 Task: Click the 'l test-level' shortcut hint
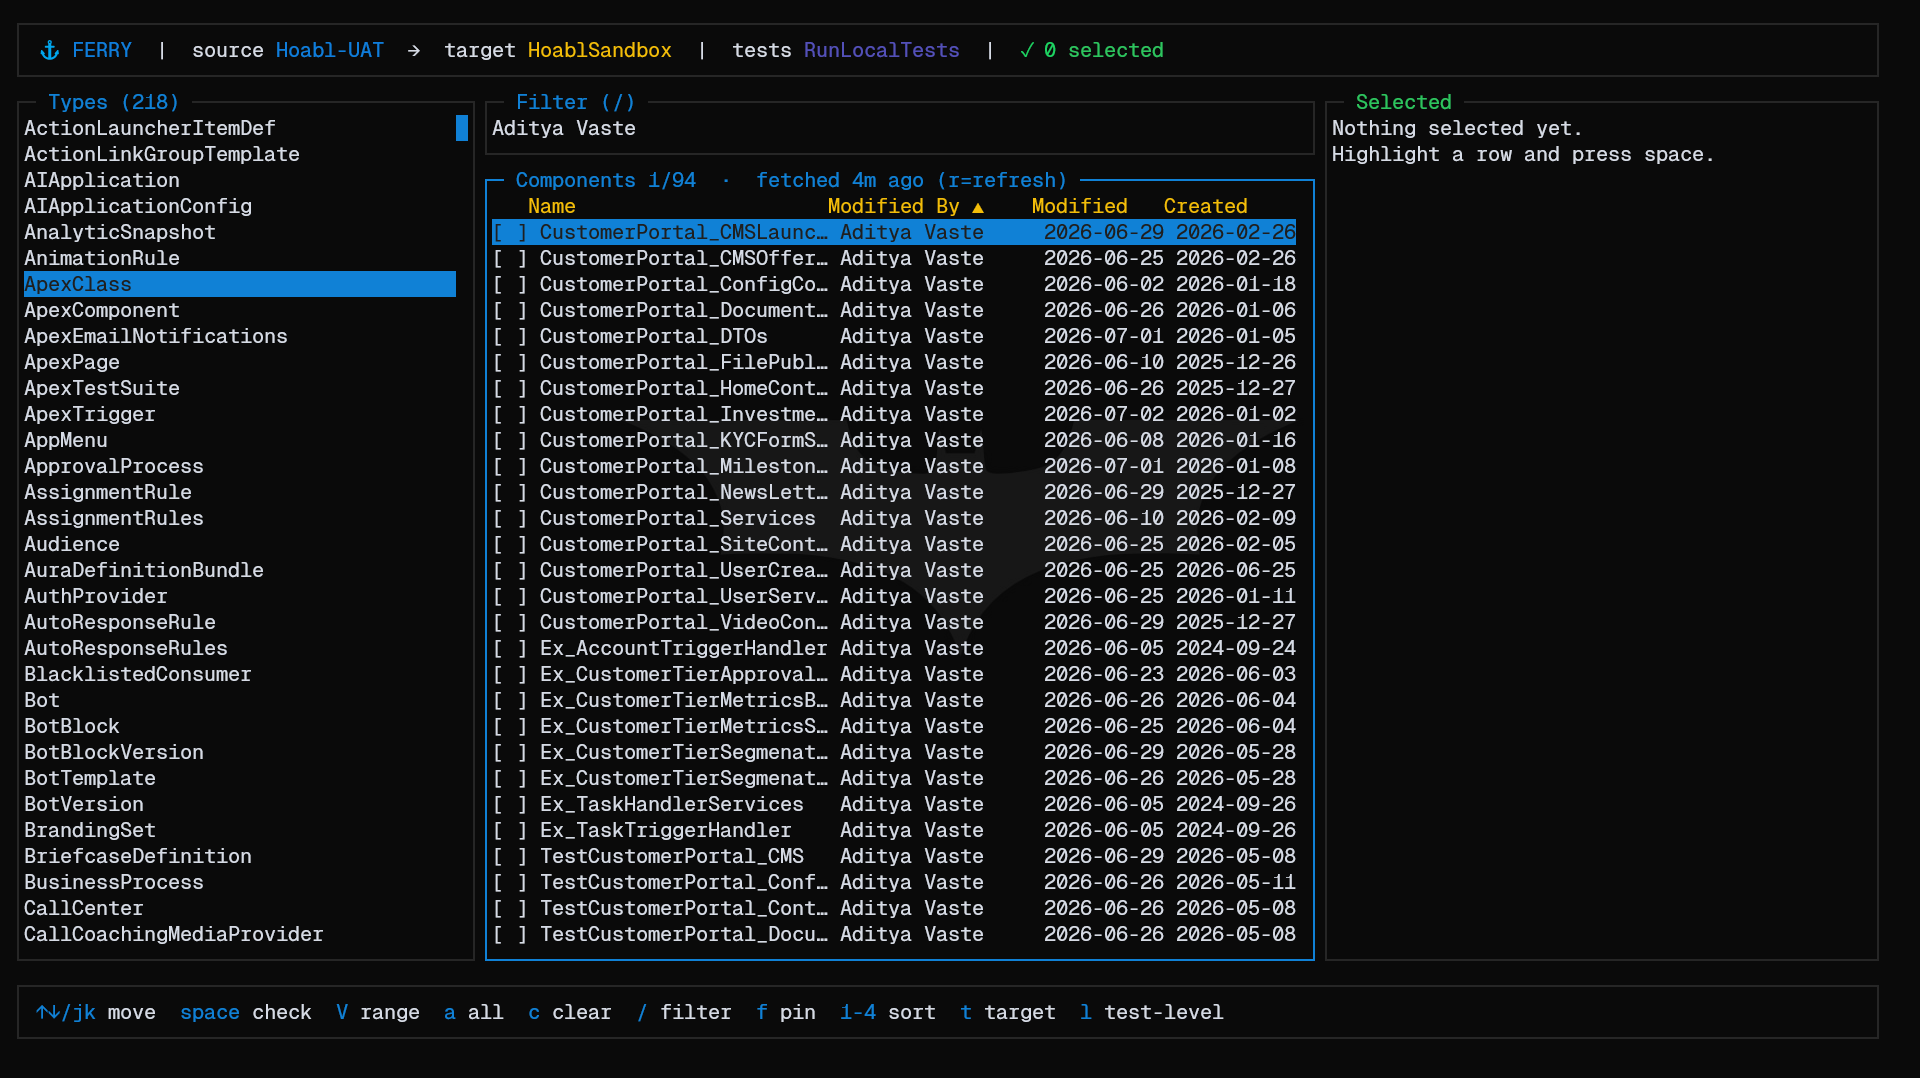(1152, 1012)
